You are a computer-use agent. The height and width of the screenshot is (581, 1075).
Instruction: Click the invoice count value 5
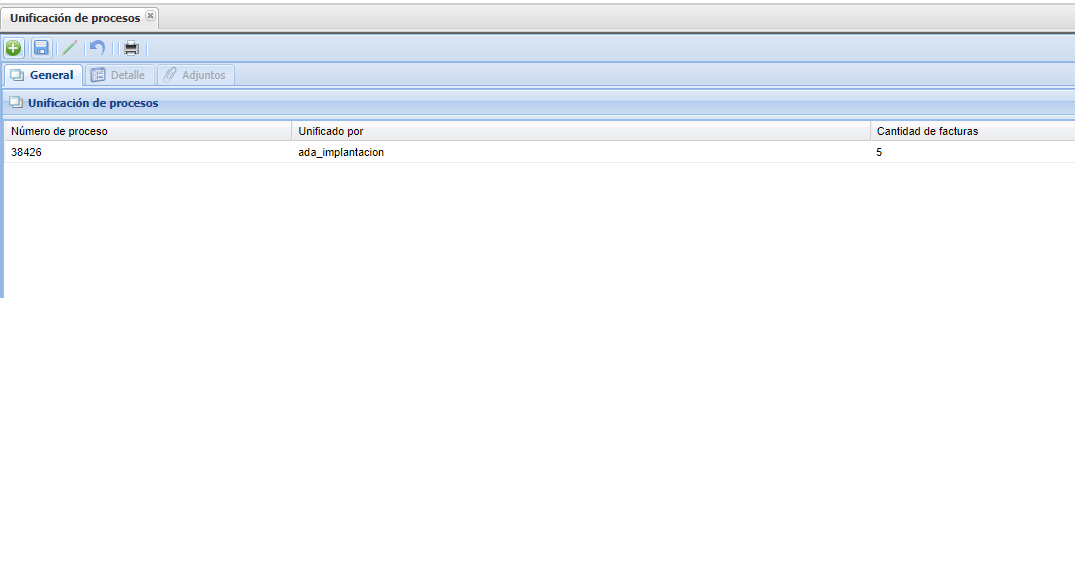[879, 152]
